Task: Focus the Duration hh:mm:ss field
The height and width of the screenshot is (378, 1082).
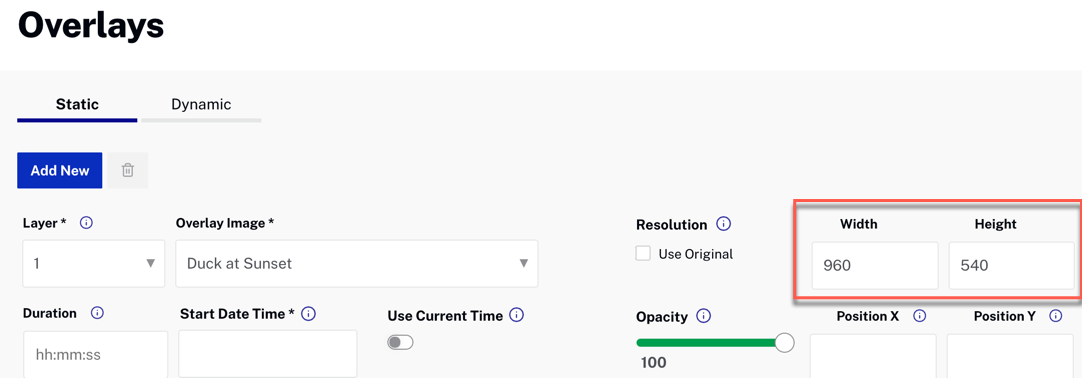Action: coord(96,355)
